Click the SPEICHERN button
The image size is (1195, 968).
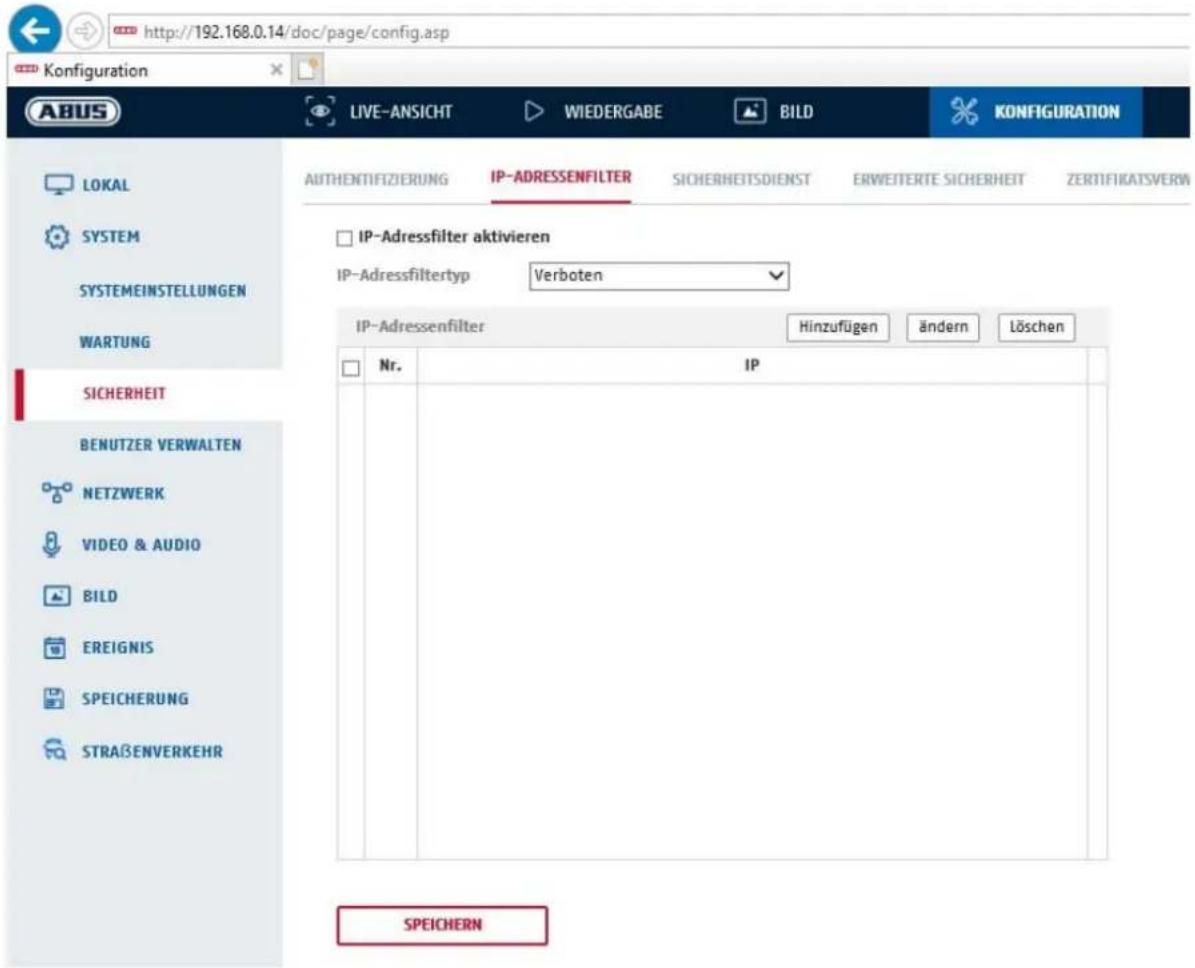pyautogui.click(x=442, y=925)
